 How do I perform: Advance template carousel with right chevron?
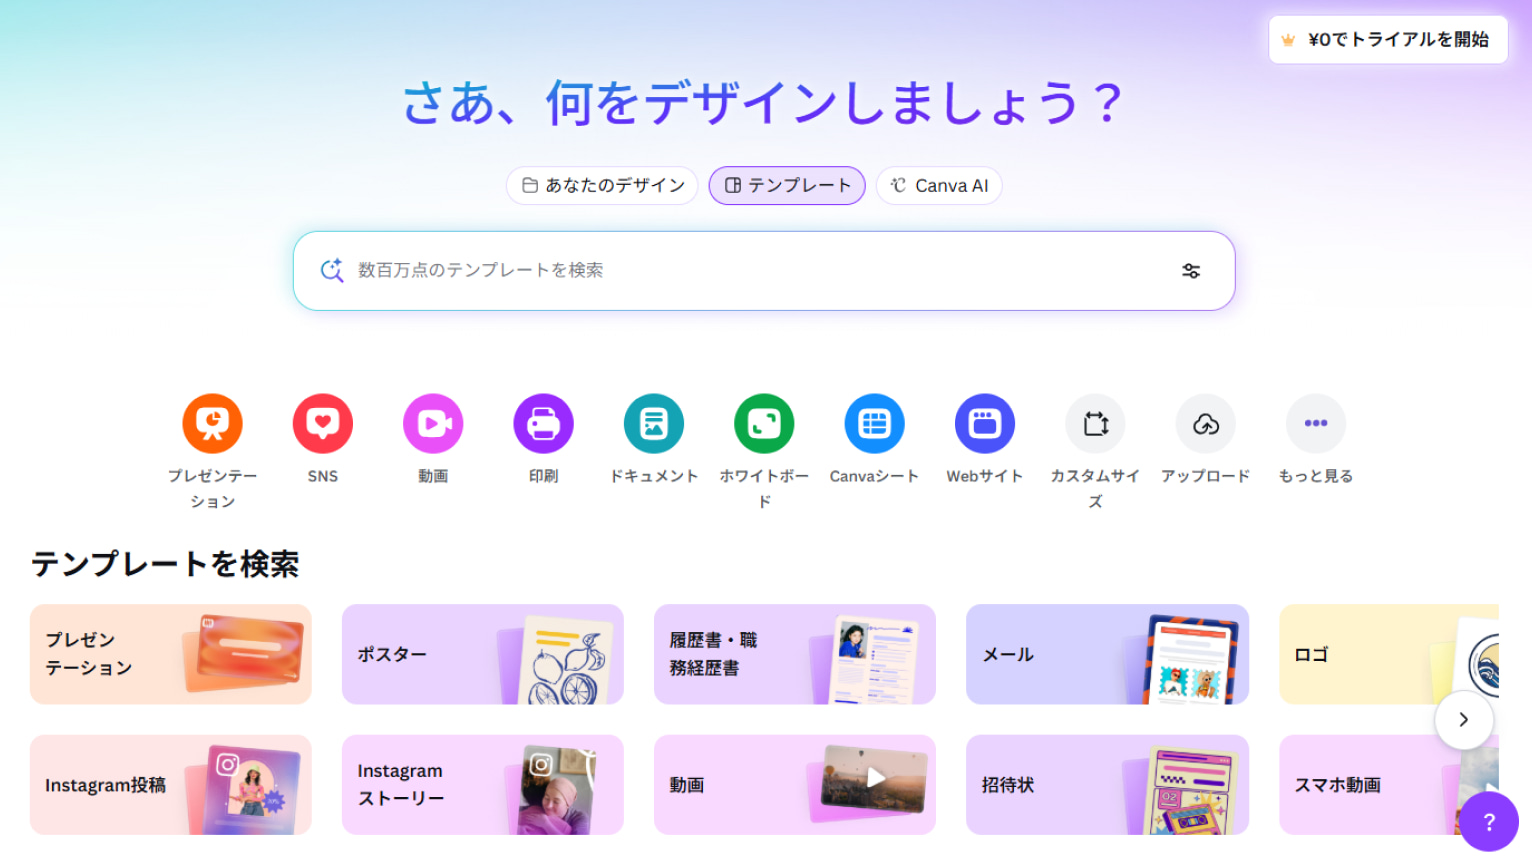point(1464,719)
